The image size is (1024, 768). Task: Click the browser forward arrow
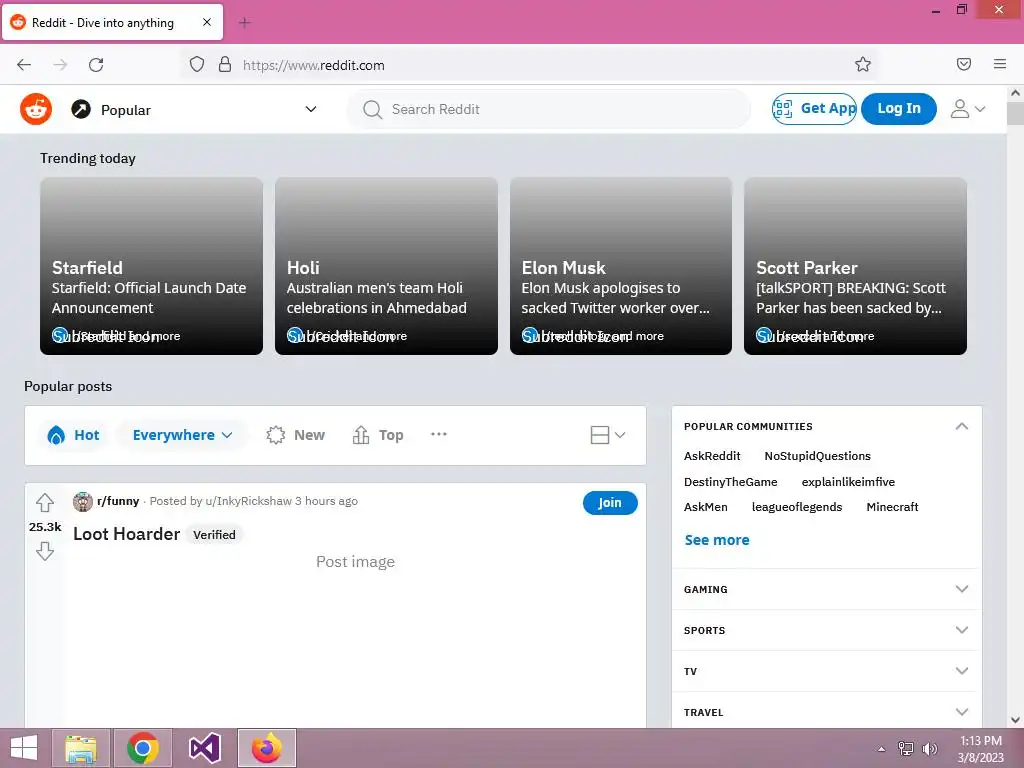tap(60, 65)
